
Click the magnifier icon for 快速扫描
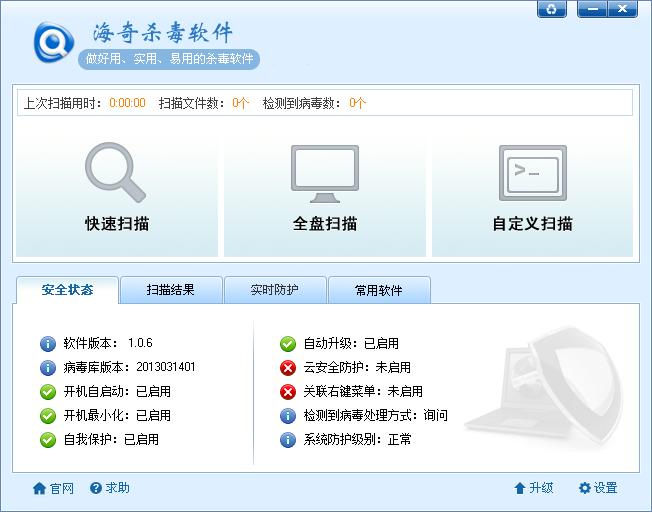pyautogui.click(x=116, y=172)
